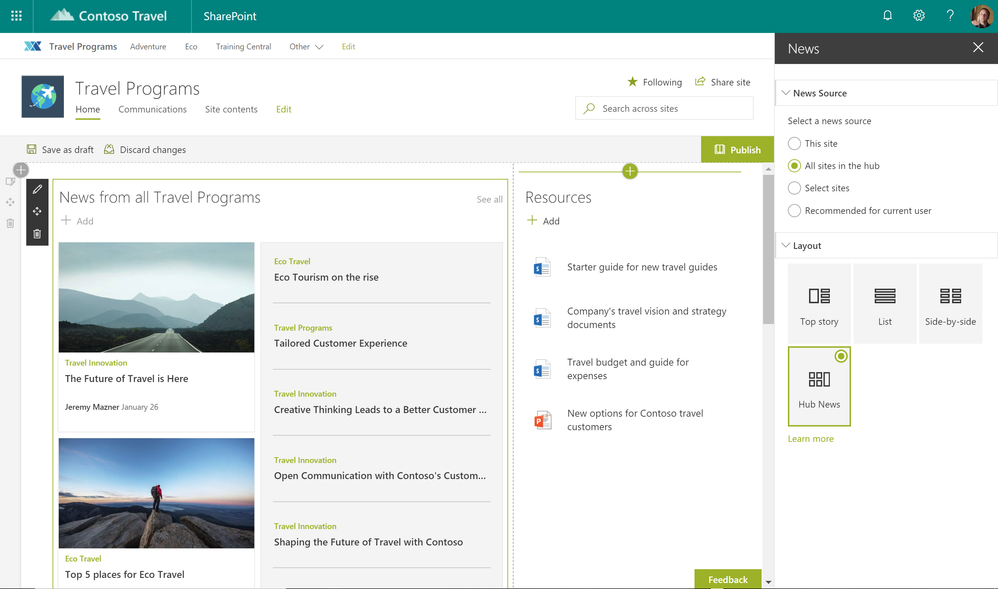Viewport: 998px width, 589px height.
Task: Choose the Top story layout
Action: (819, 304)
